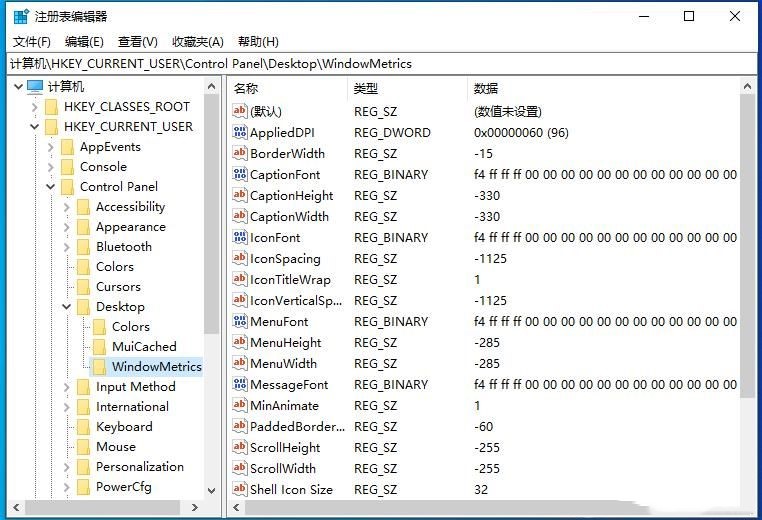762x520 pixels.
Task: Click the IconSpacing string icon
Action: tap(240, 258)
